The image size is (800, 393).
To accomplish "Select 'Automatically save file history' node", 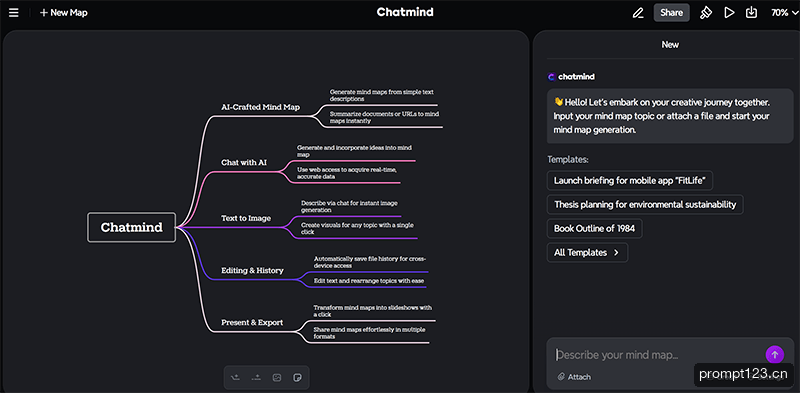I will click(x=370, y=262).
